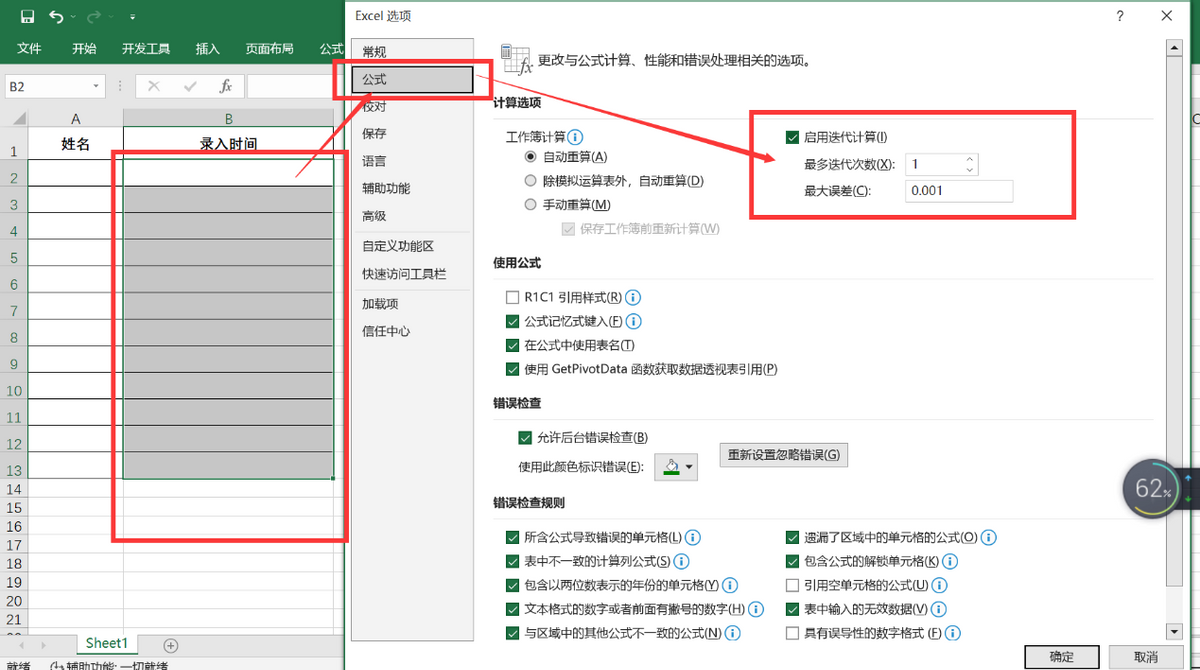Select 高级 in options sidebar
The width and height of the screenshot is (1200, 670).
pyautogui.click(x=414, y=216)
